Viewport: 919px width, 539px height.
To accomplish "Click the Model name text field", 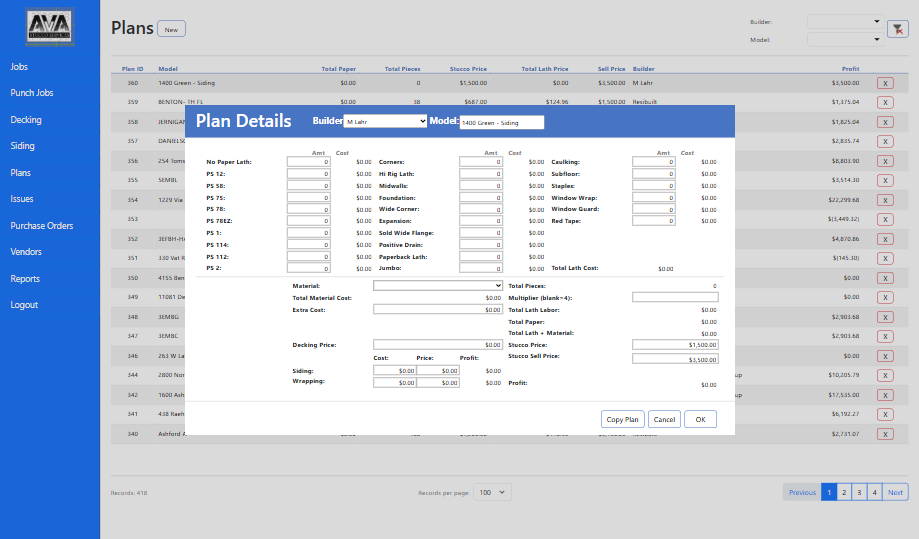I will 501,122.
